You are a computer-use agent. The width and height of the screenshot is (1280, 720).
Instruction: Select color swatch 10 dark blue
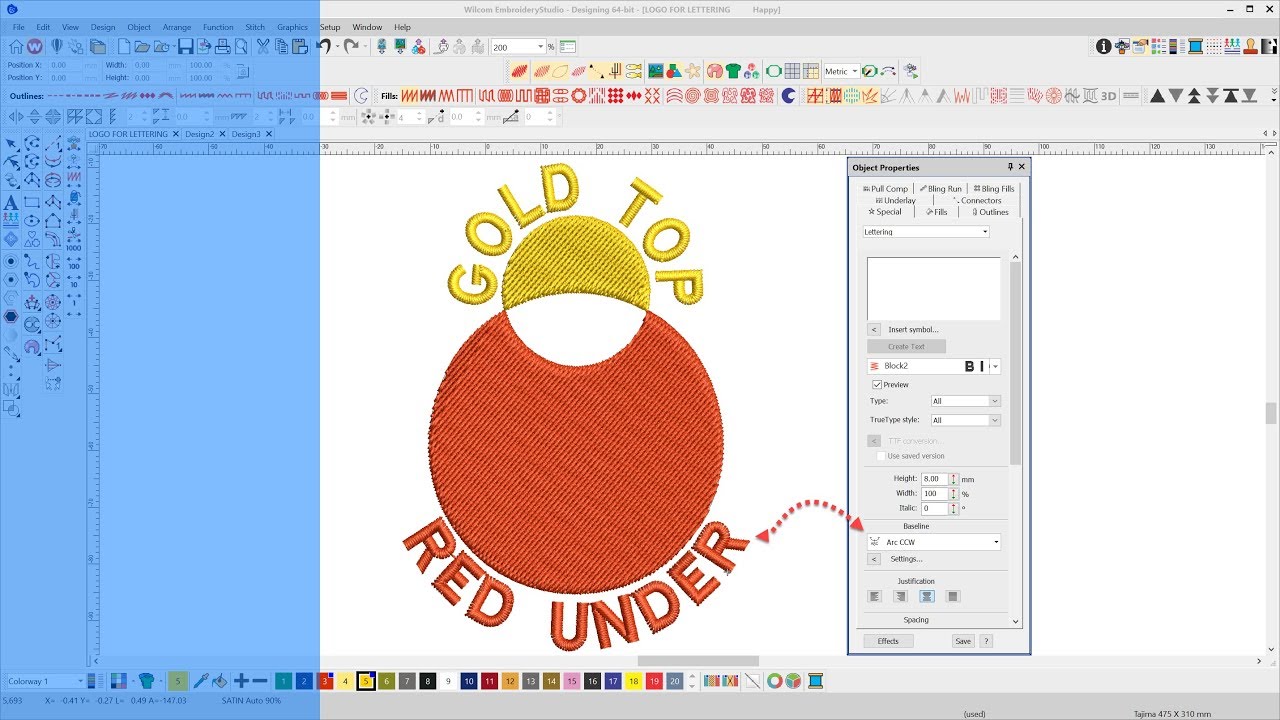468,681
